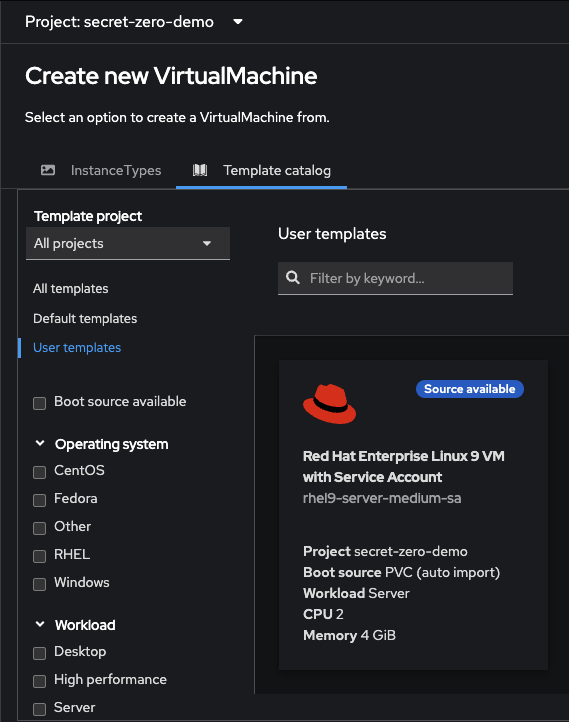Image resolution: width=569 pixels, height=722 pixels.
Task: Check the High performance workload filter
Action: click(40, 681)
